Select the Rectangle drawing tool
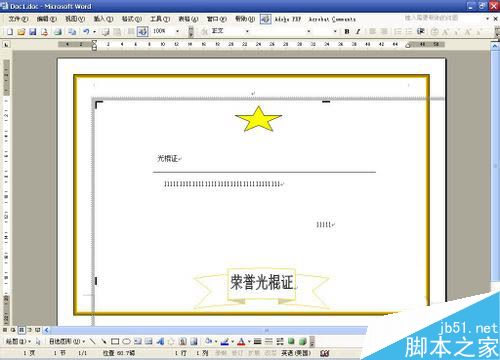 (x=115, y=341)
